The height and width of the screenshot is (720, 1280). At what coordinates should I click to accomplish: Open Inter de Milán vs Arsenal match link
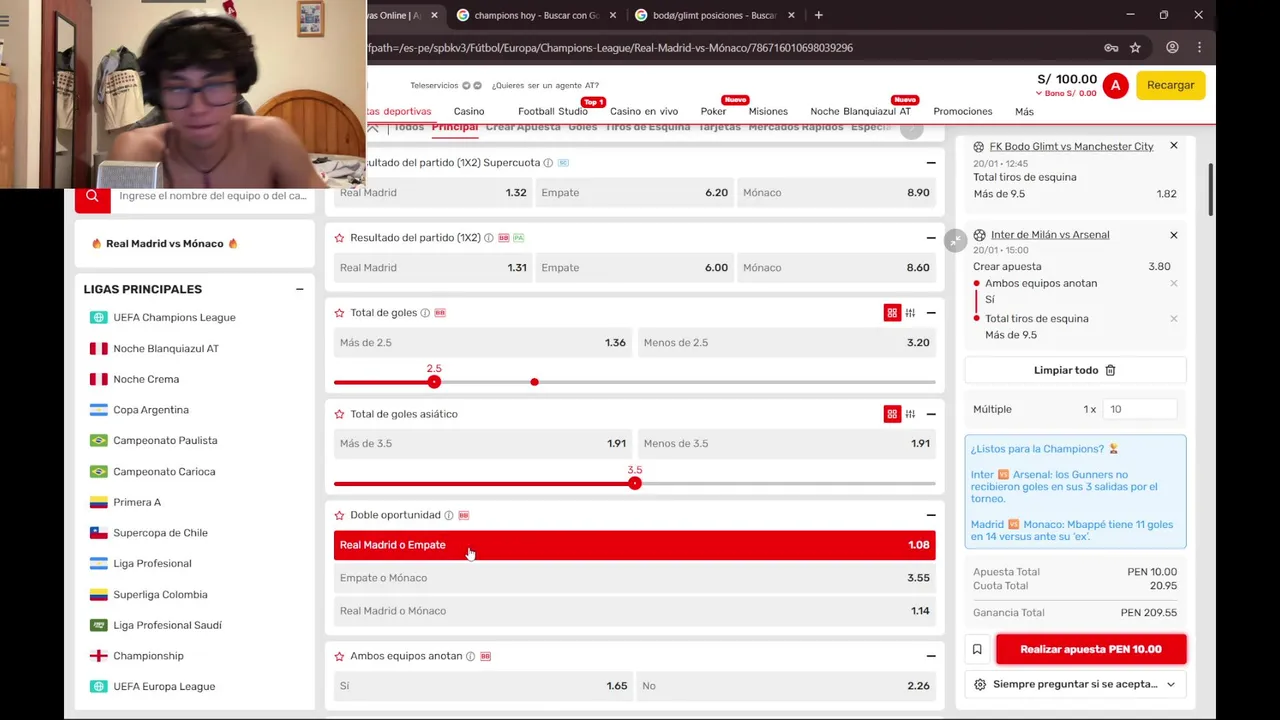[x=1050, y=235]
